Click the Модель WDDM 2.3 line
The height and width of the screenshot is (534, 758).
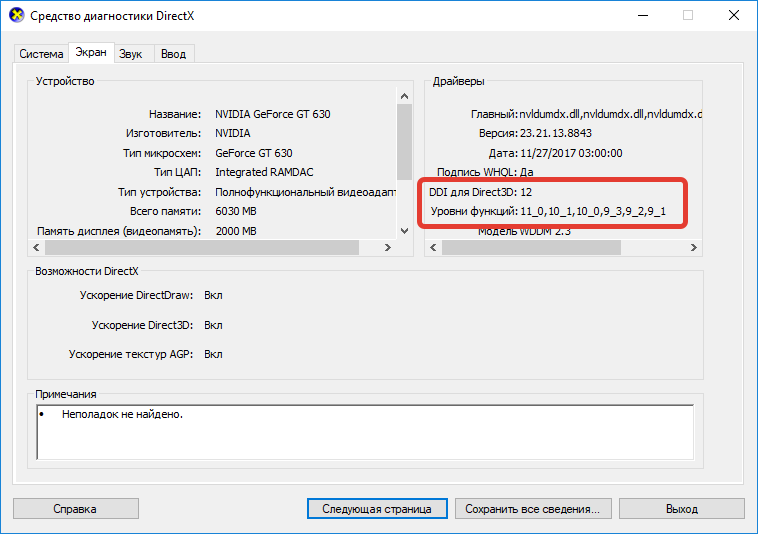525,231
